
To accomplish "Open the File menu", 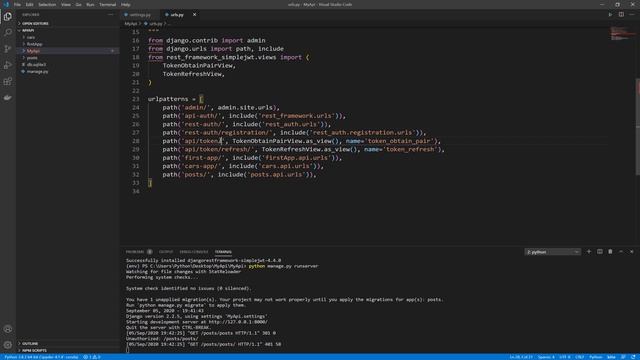I will coord(17,4).
